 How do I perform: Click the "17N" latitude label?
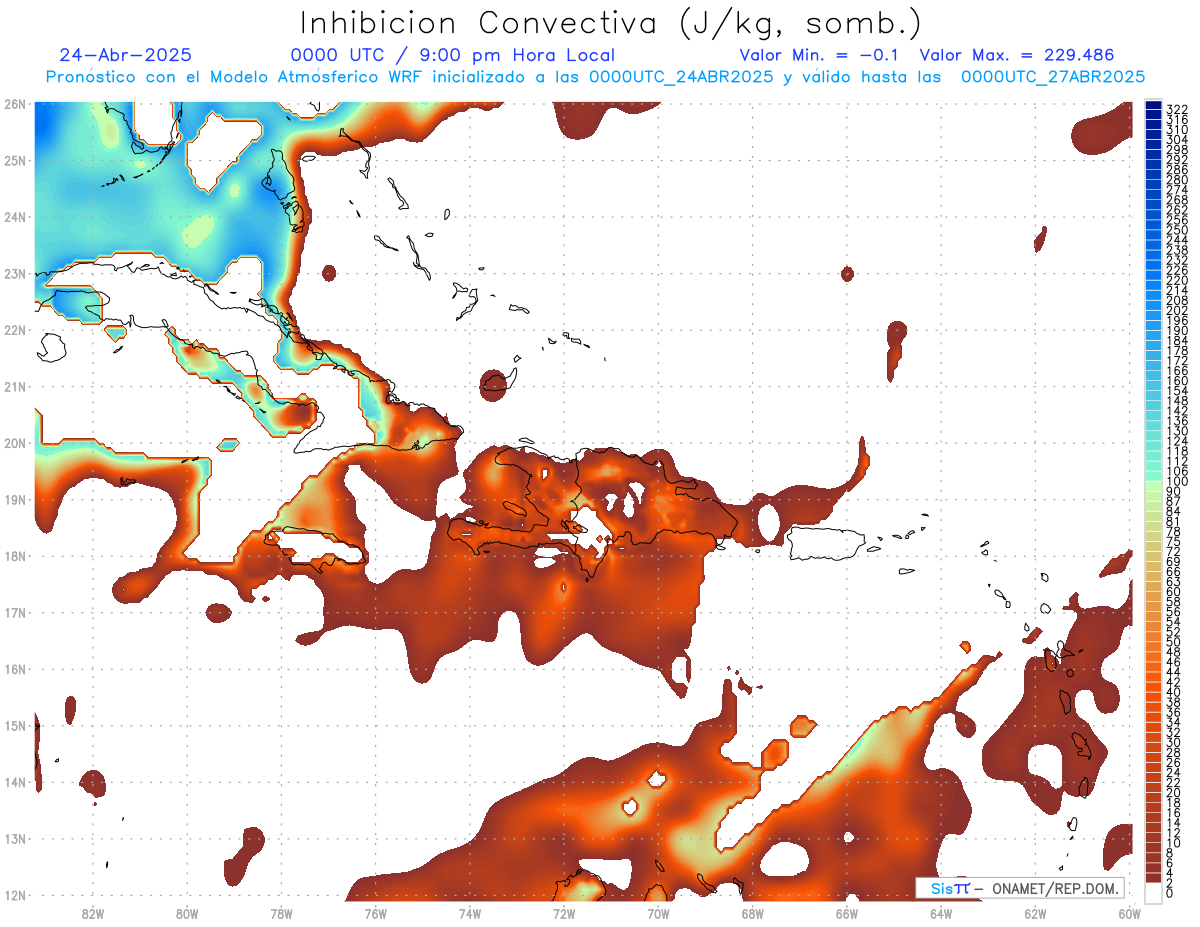(15, 612)
